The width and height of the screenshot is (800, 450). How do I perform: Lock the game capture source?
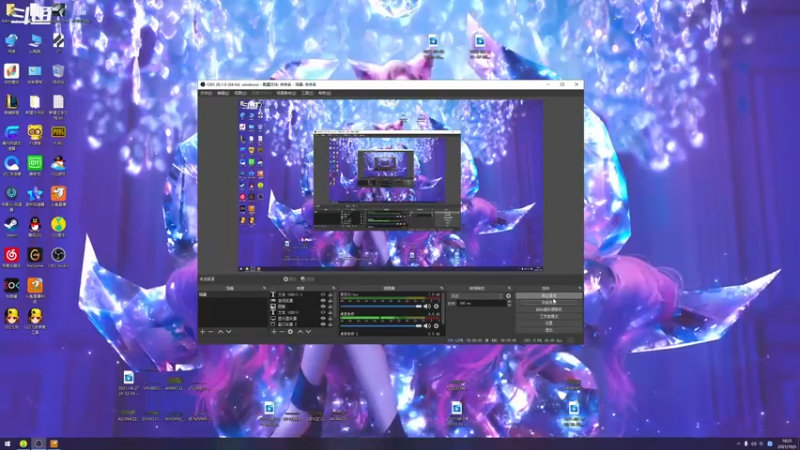[x=330, y=301]
